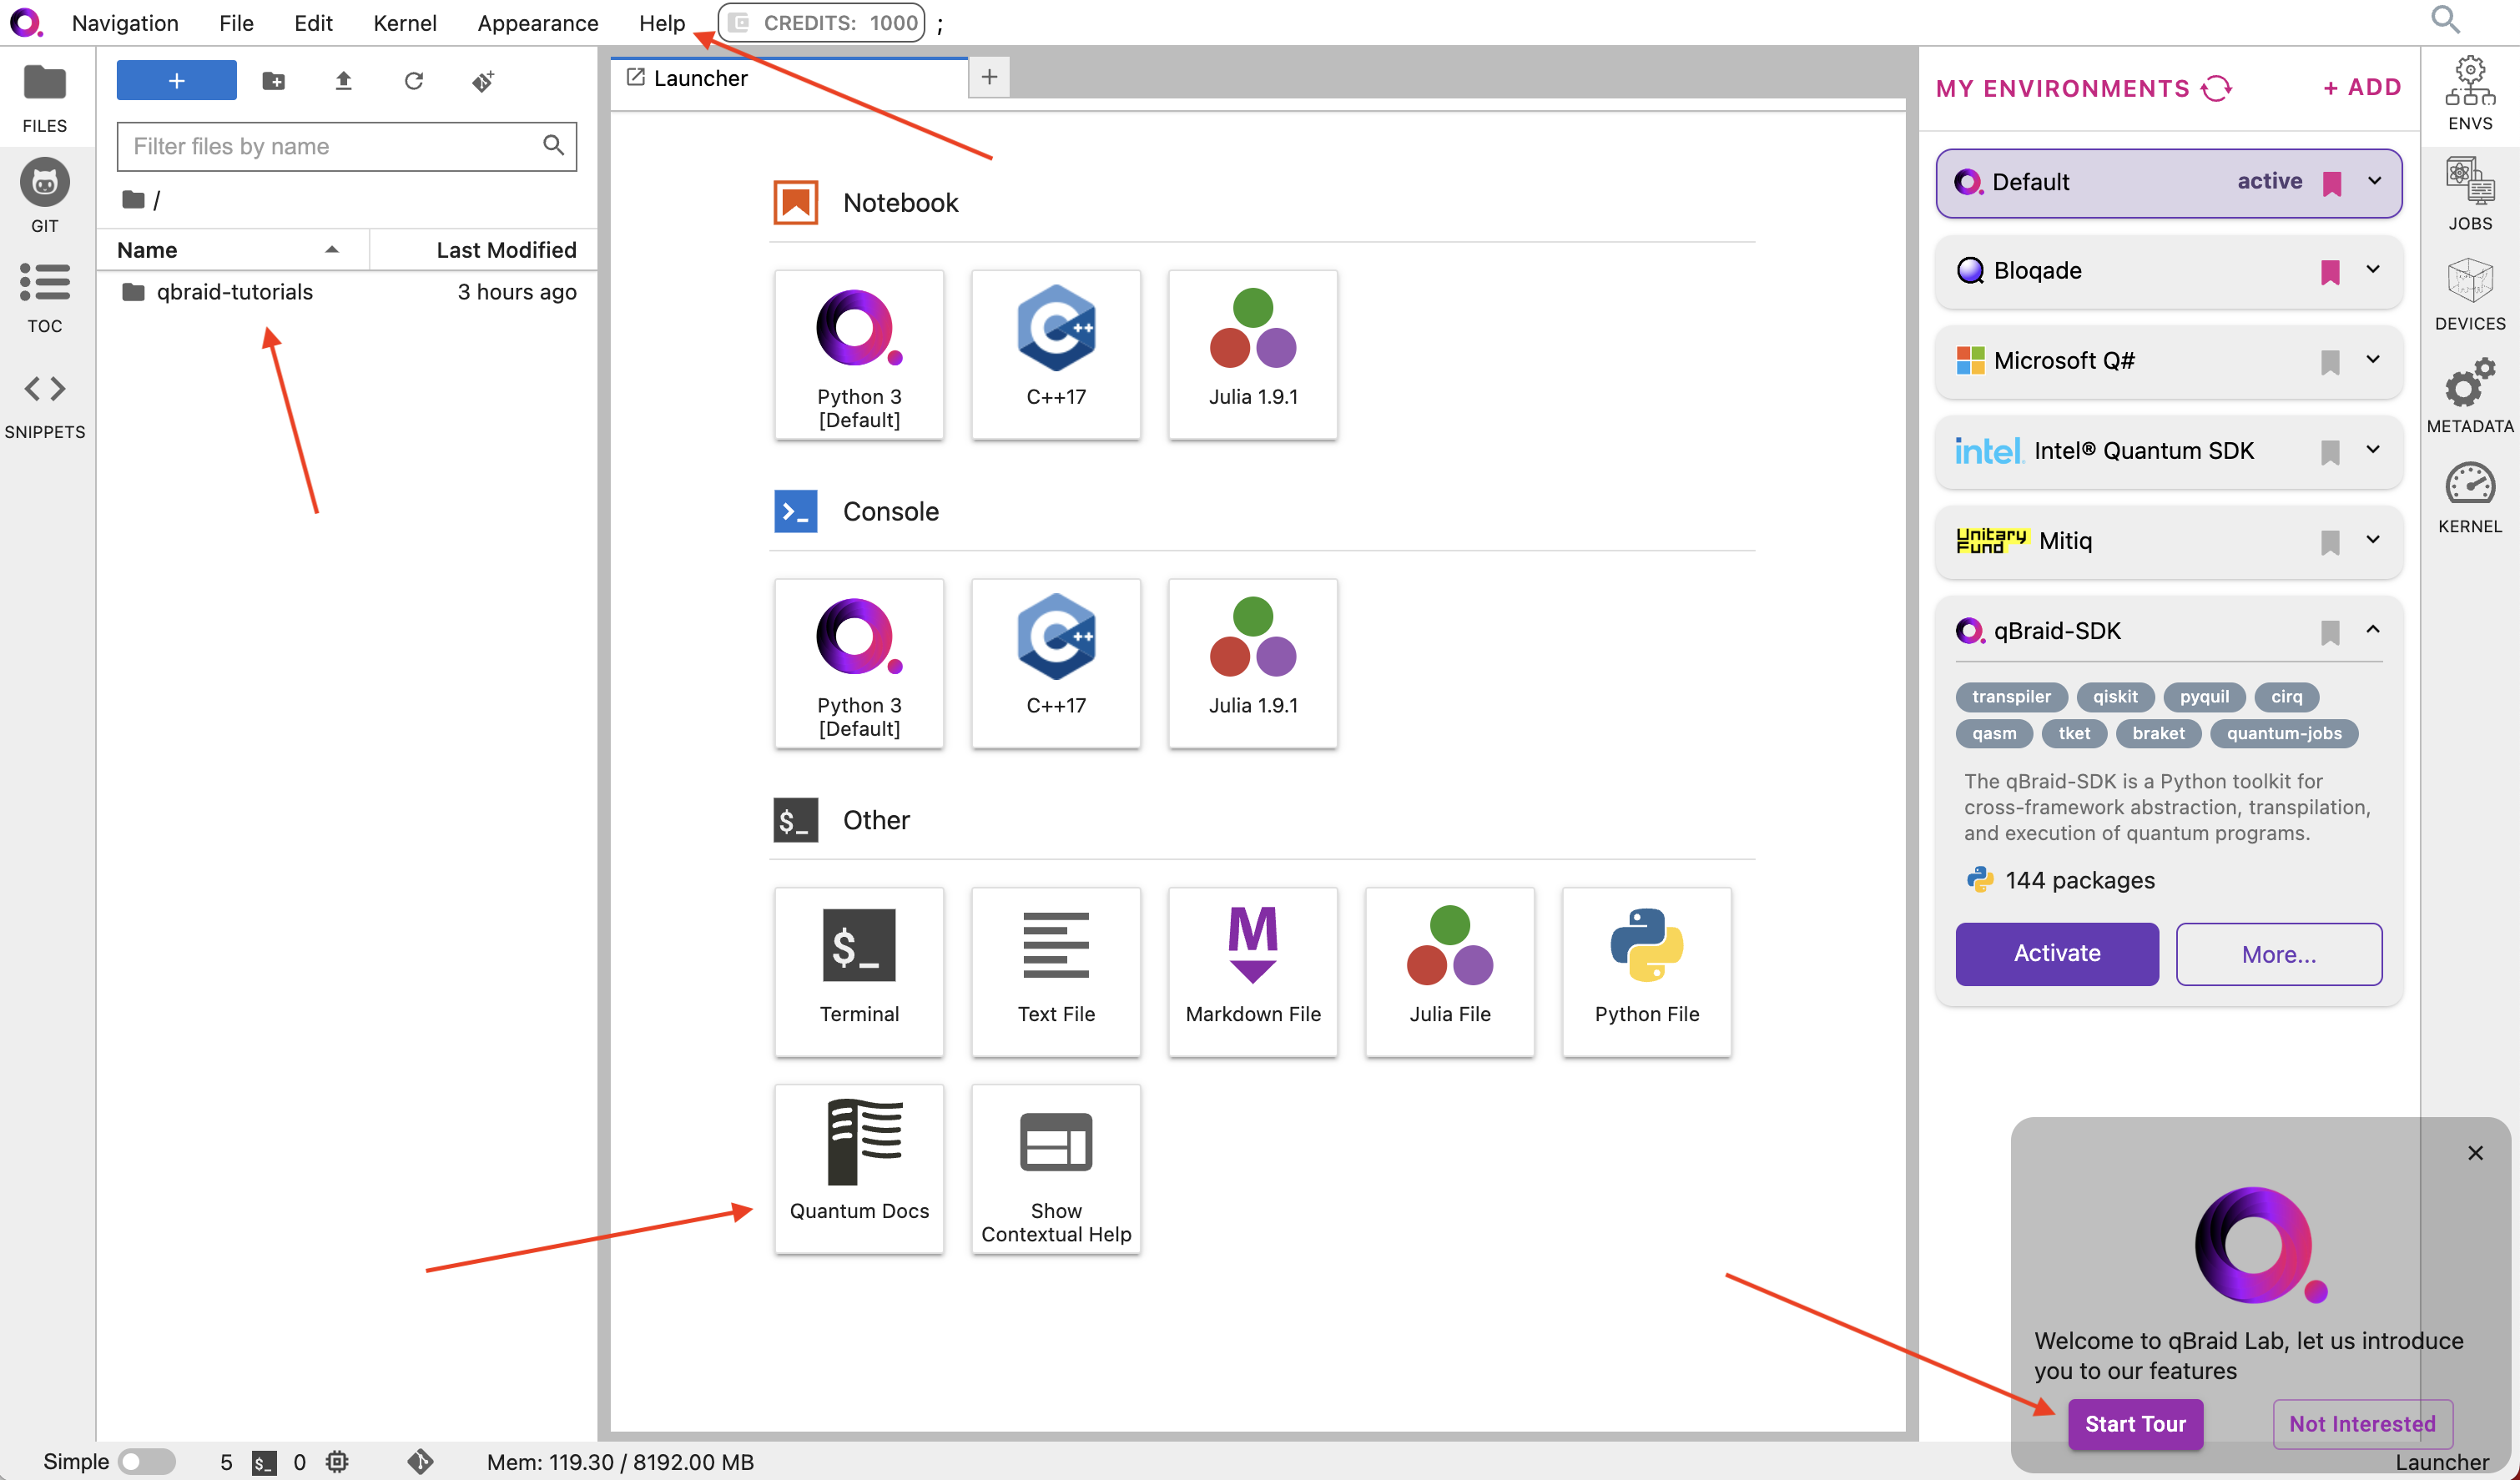This screenshot has width=2520, height=1480.
Task: Toggle the Simple mode switch
Action: (146, 1461)
